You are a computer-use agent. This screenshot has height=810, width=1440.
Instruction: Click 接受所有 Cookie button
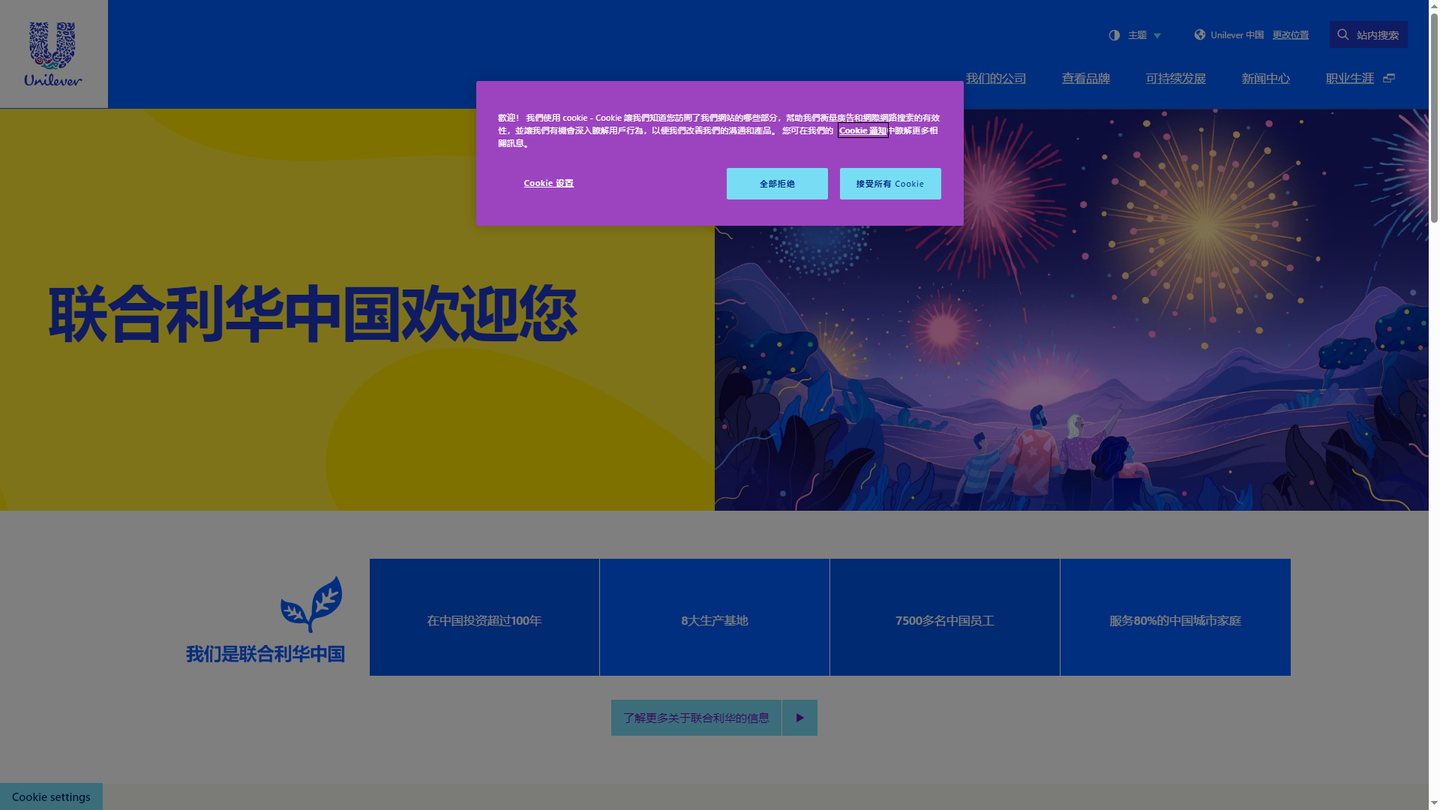pyautogui.click(x=890, y=183)
